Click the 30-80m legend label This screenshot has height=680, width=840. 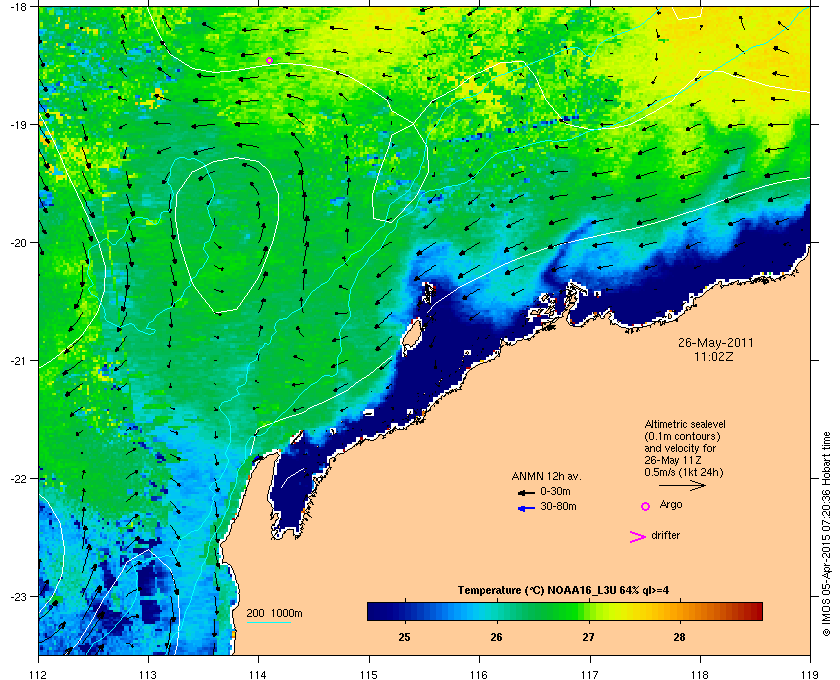point(558,506)
